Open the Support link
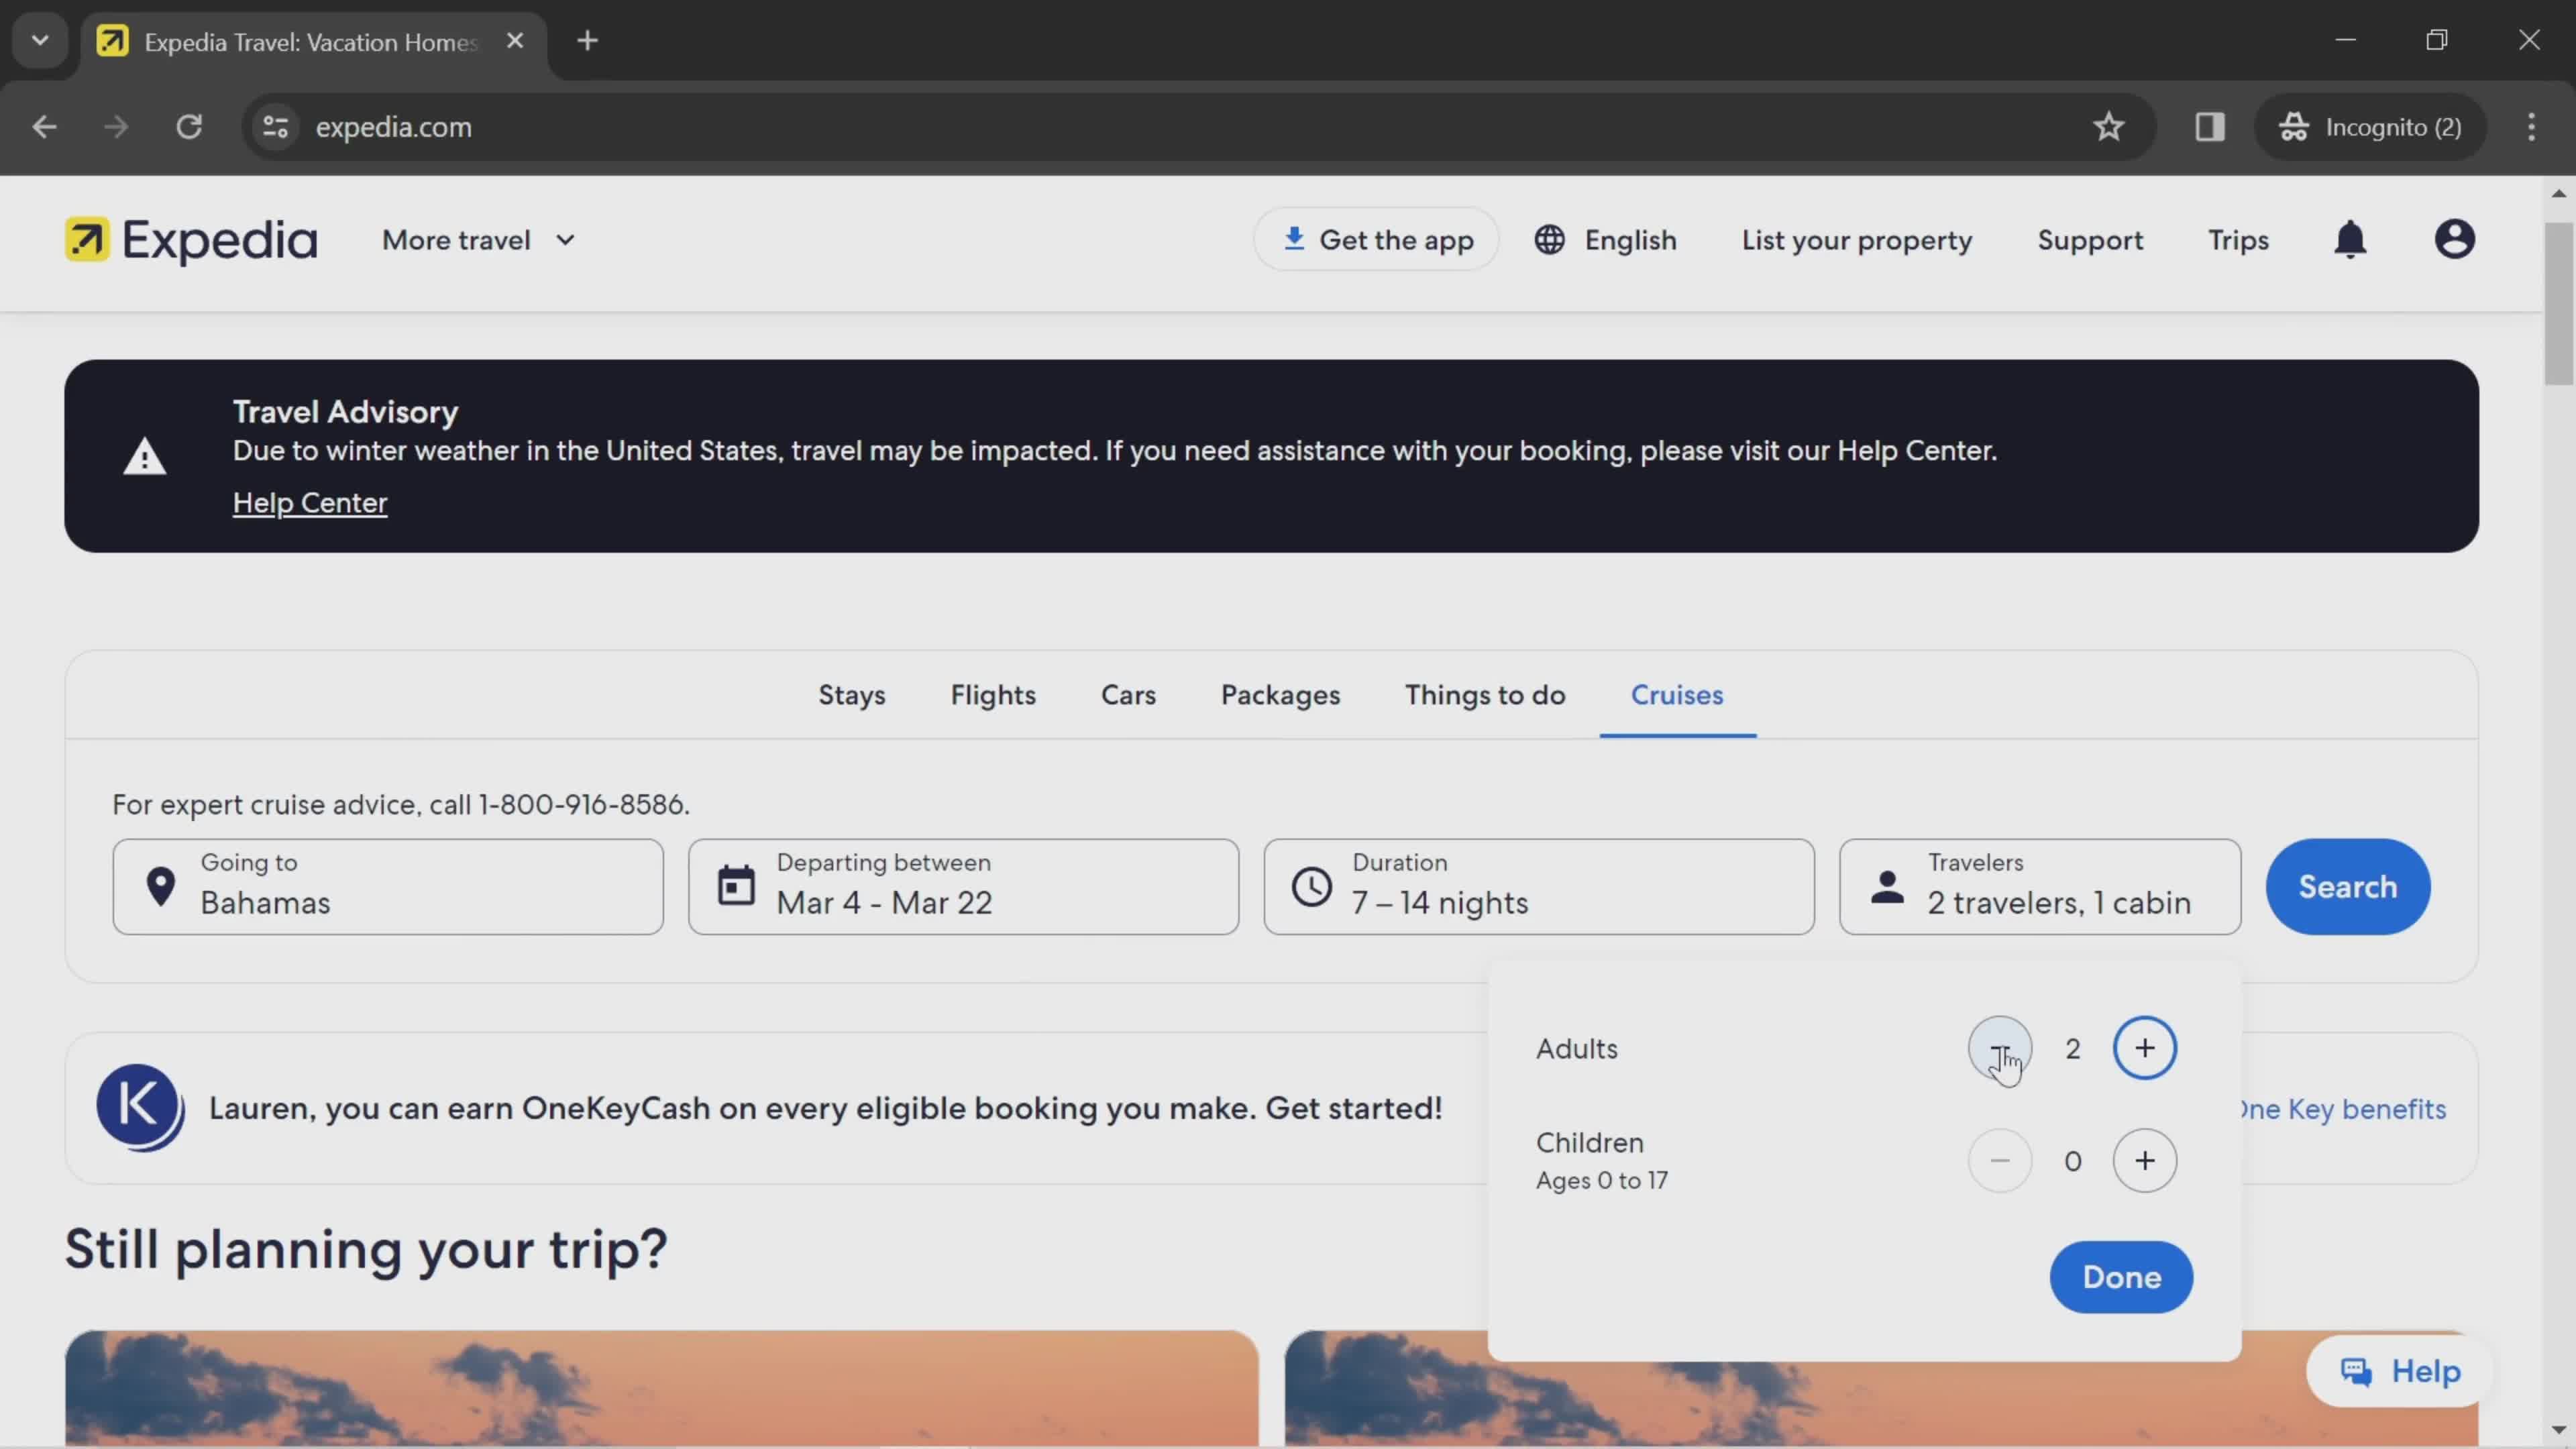The image size is (2576, 1449). click(2090, 240)
